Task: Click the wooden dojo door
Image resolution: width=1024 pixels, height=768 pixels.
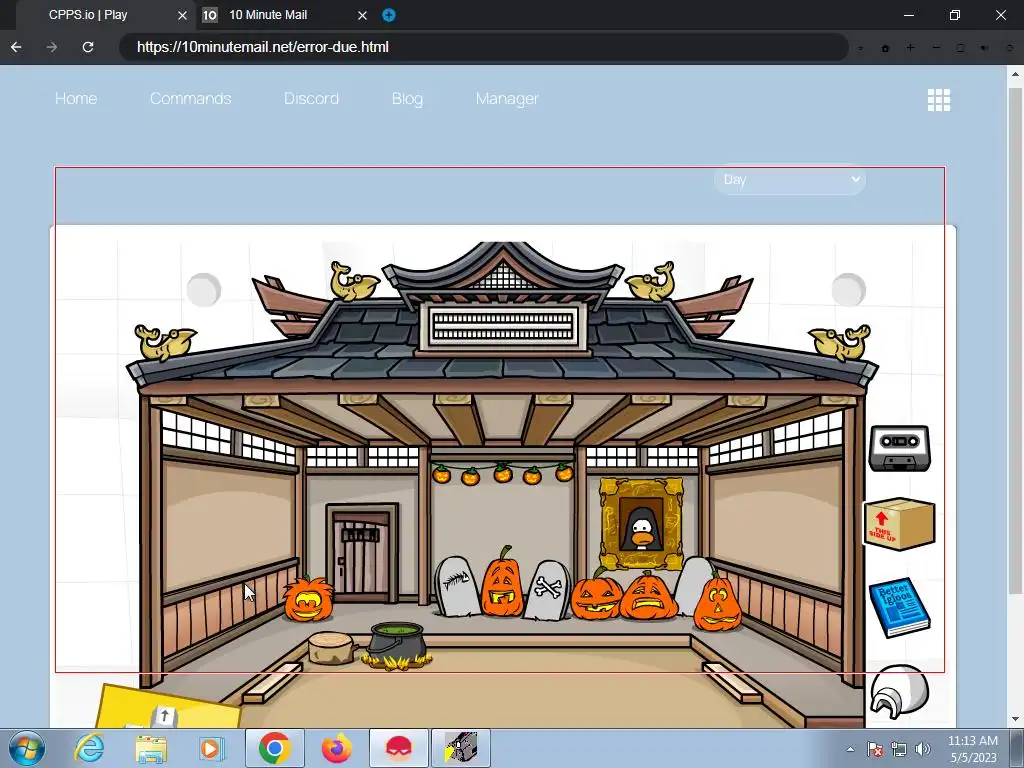Action: coord(362,553)
